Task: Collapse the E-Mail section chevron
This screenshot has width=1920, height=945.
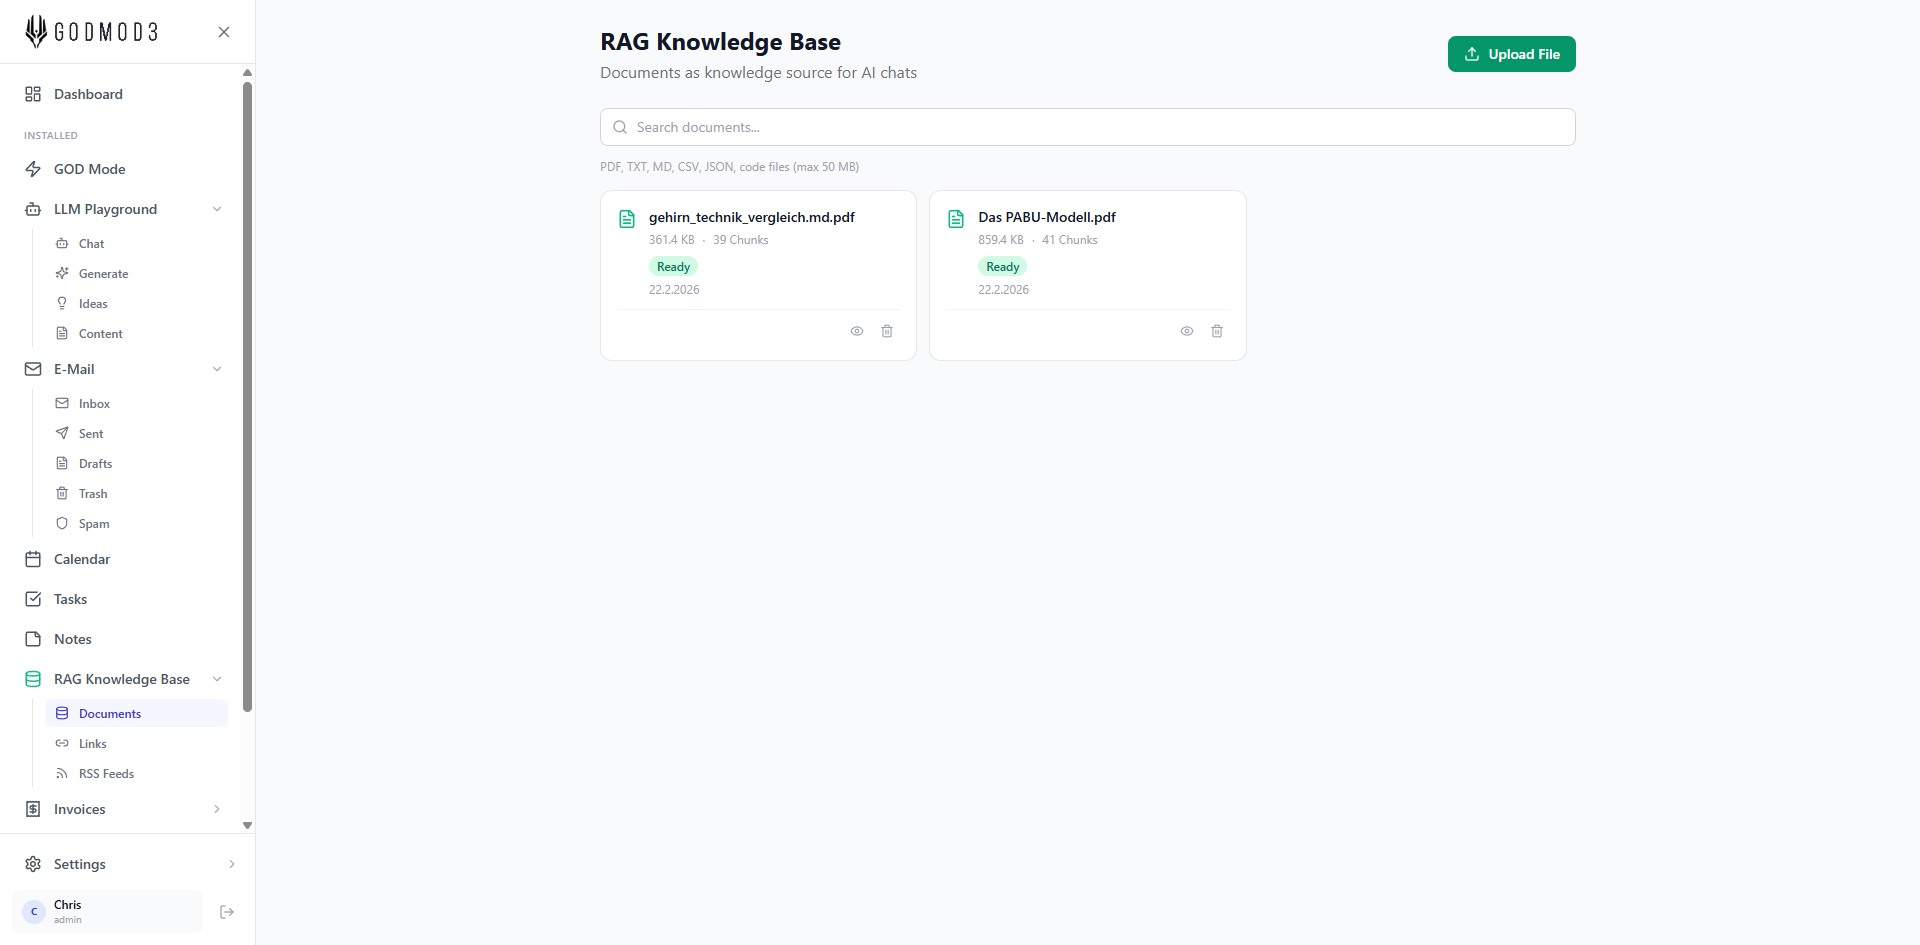Action: point(217,369)
